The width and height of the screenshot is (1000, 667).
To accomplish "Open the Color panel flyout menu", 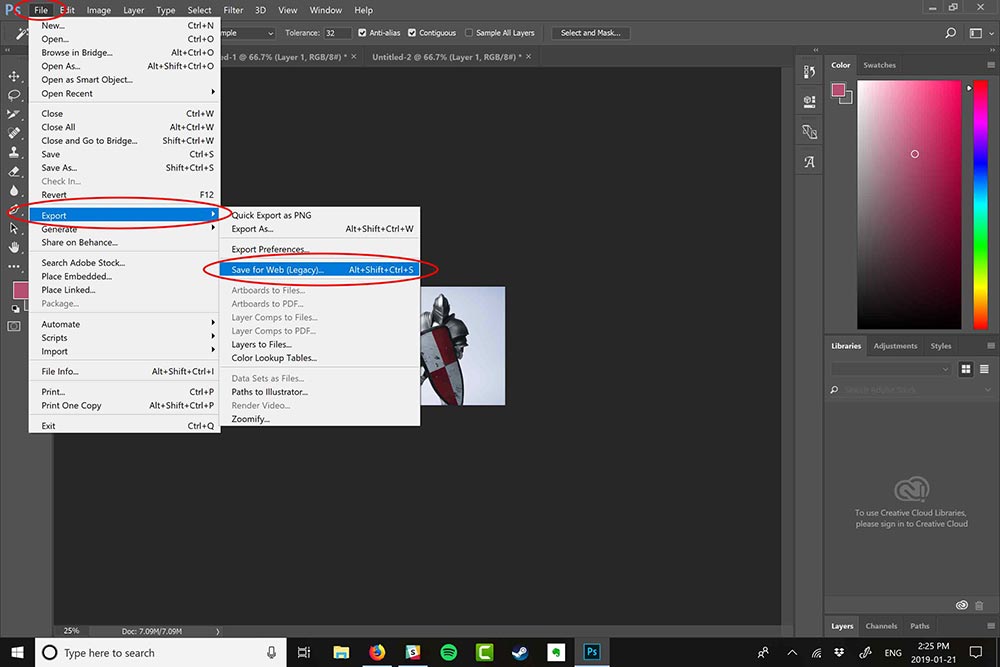I will click(990, 65).
